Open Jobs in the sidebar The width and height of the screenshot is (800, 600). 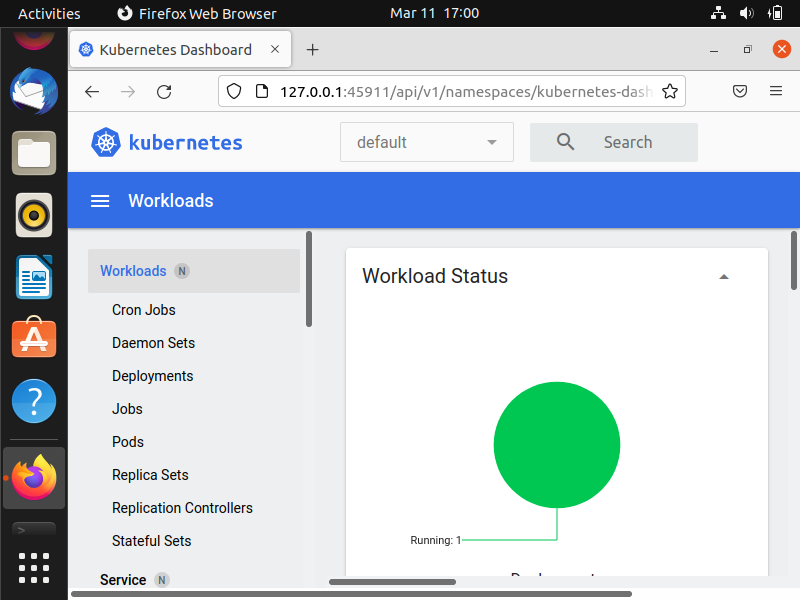click(128, 409)
